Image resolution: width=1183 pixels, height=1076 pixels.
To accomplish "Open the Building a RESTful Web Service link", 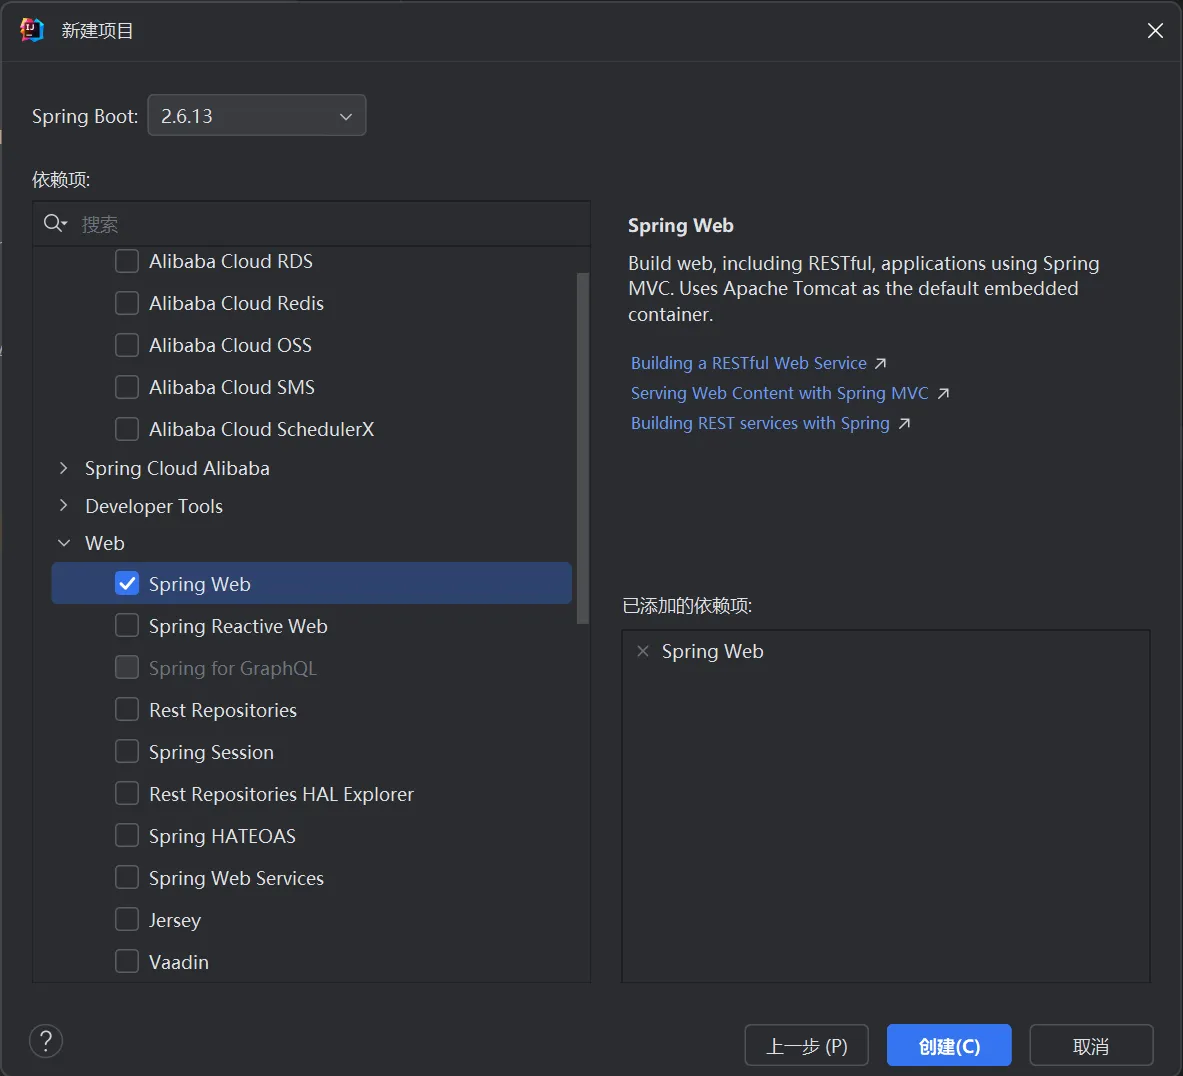I will (748, 364).
